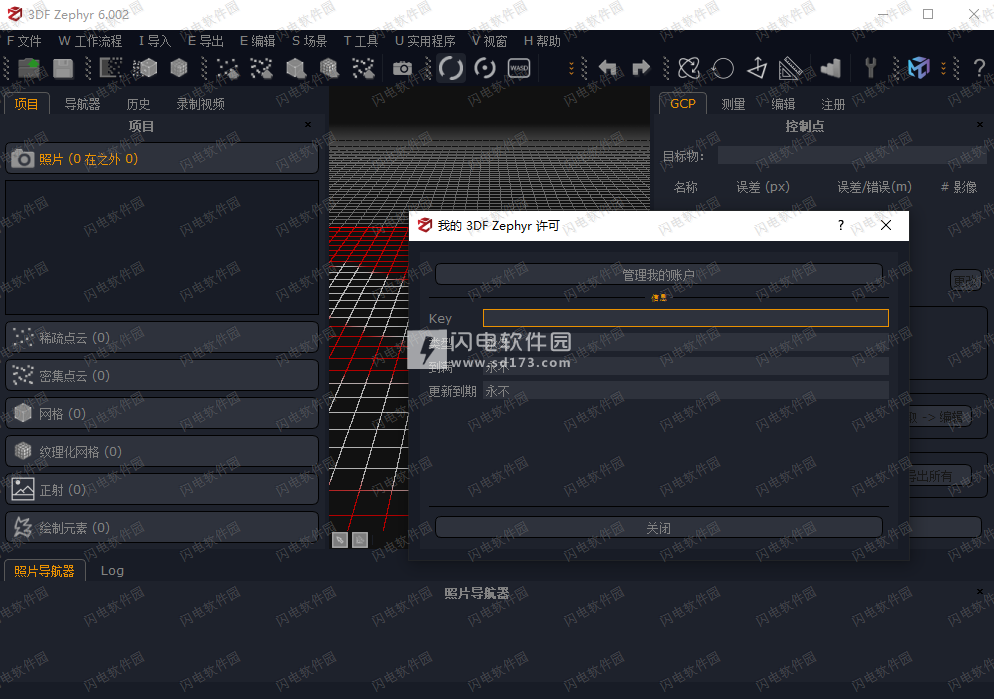This screenshot has height=699, width=994.
Task: Click the camera screenshot icon
Action: (x=402, y=68)
